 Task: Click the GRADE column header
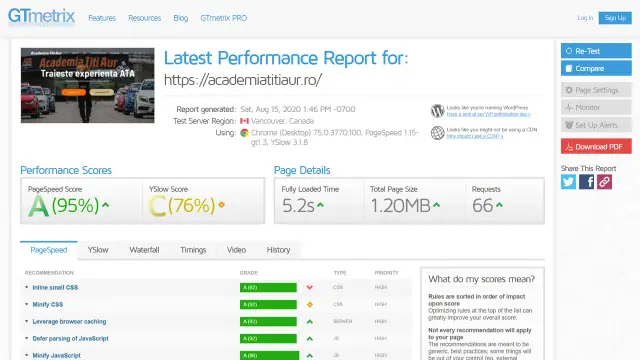(x=249, y=273)
